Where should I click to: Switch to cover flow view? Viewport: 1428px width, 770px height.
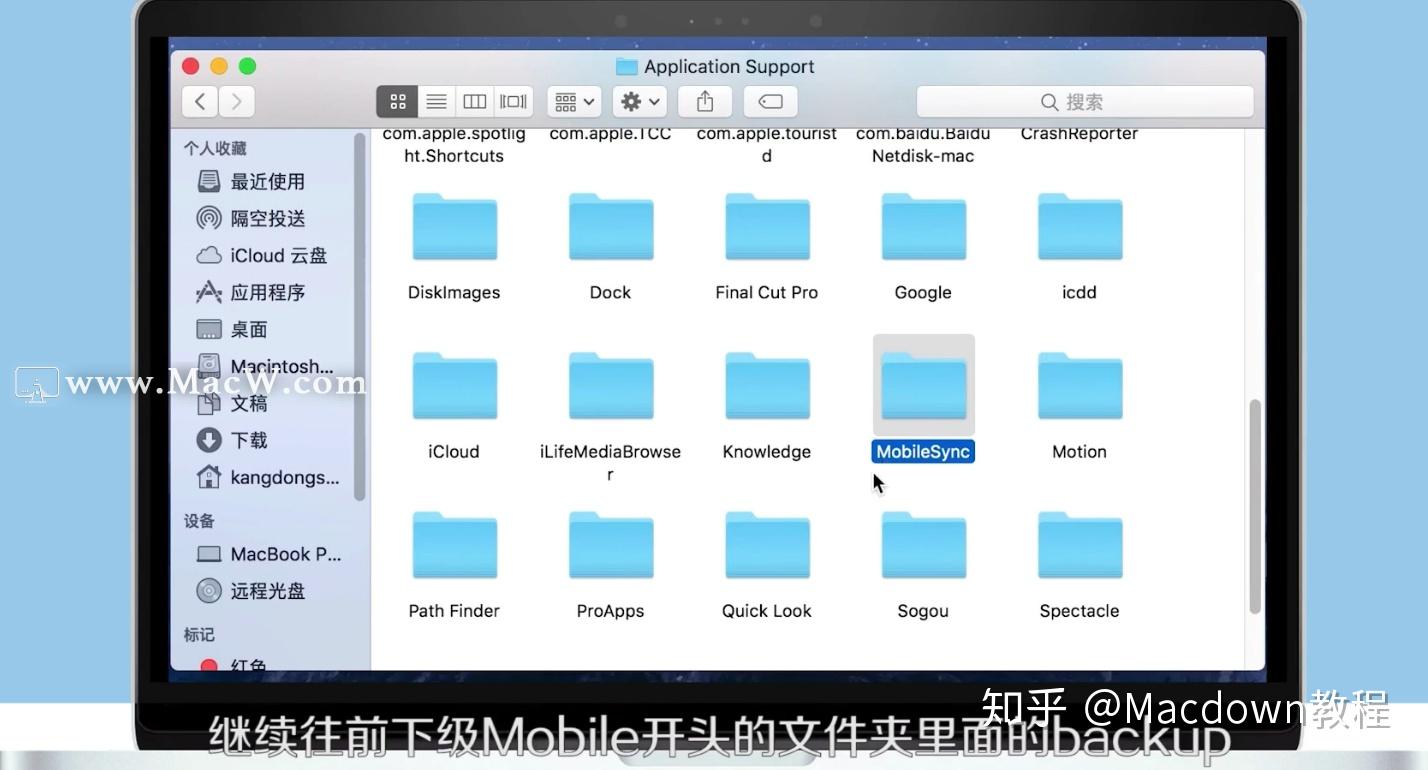point(513,101)
